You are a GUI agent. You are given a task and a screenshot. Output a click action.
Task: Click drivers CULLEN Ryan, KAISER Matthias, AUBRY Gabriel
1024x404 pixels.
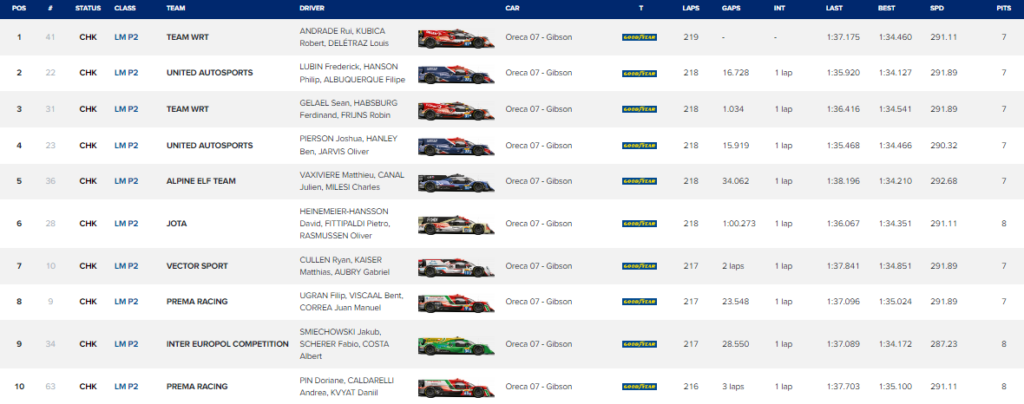click(x=345, y=266)
